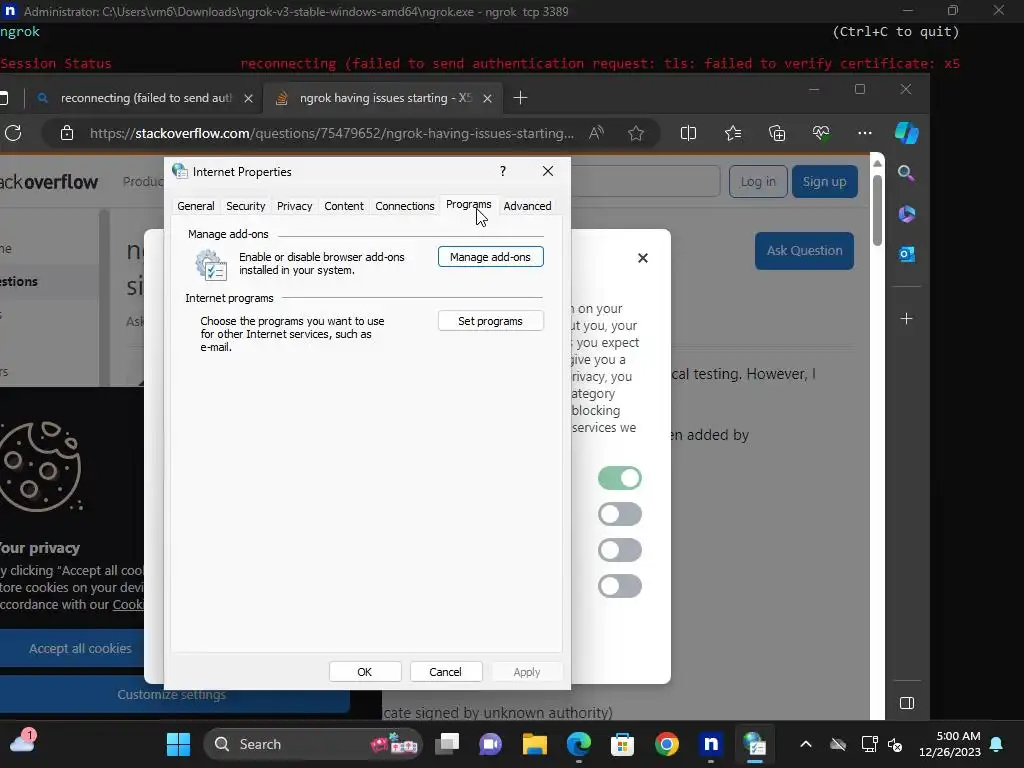This screenshot has height=768, width=1024.
Task: Close the 'ngrok having issues starting' tab
Action: pyautogui.click(x=487, y=99)
